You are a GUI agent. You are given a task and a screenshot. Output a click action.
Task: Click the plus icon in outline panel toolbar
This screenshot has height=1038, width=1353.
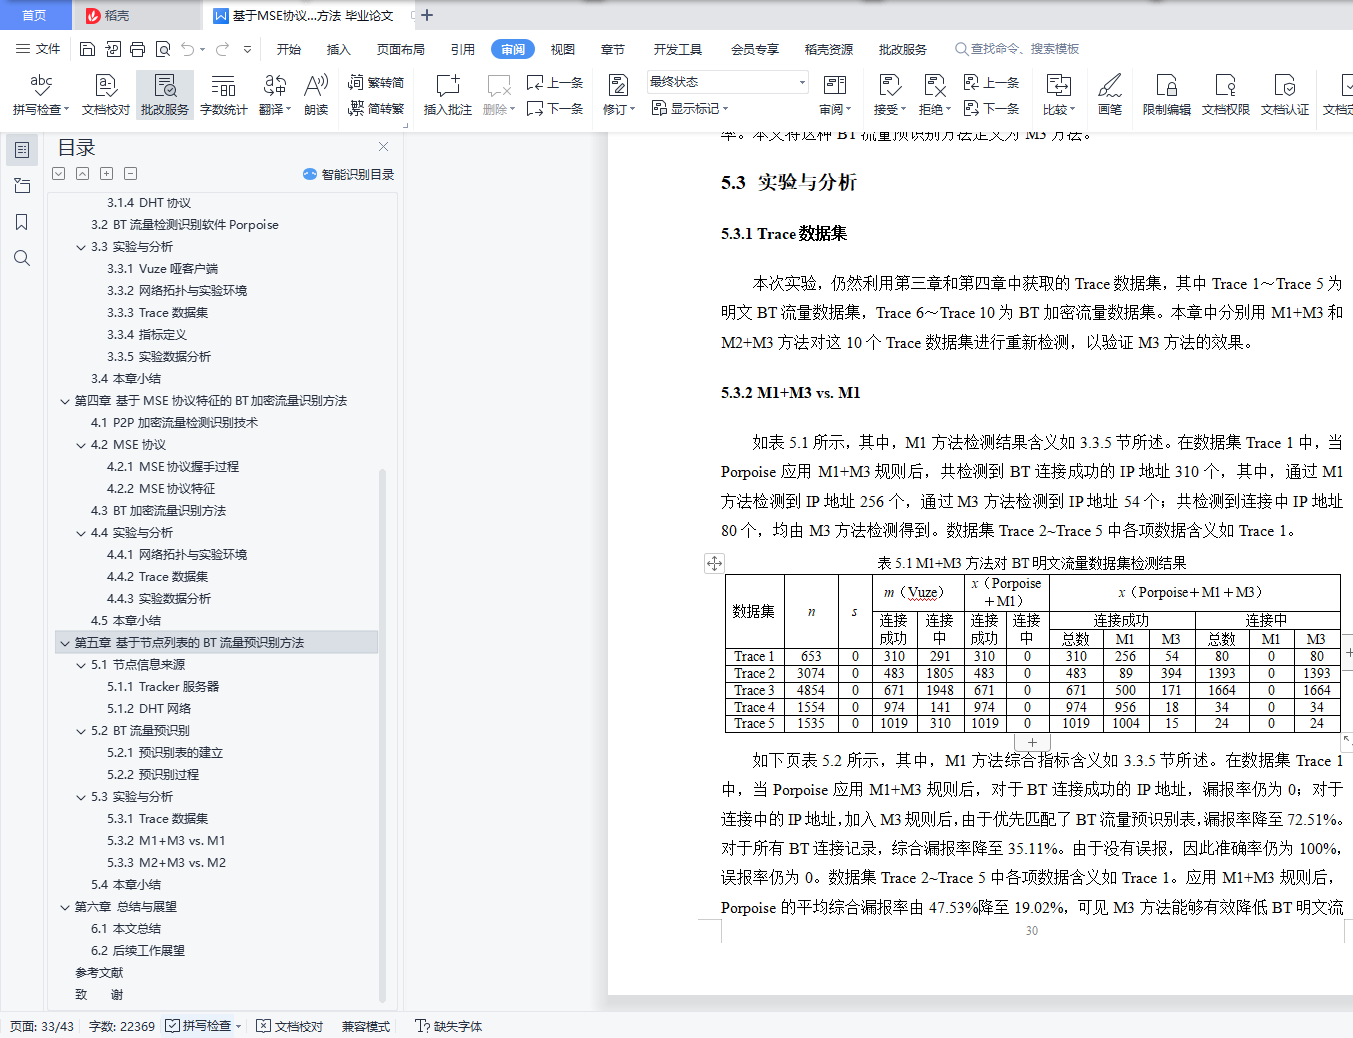point(106,174)
